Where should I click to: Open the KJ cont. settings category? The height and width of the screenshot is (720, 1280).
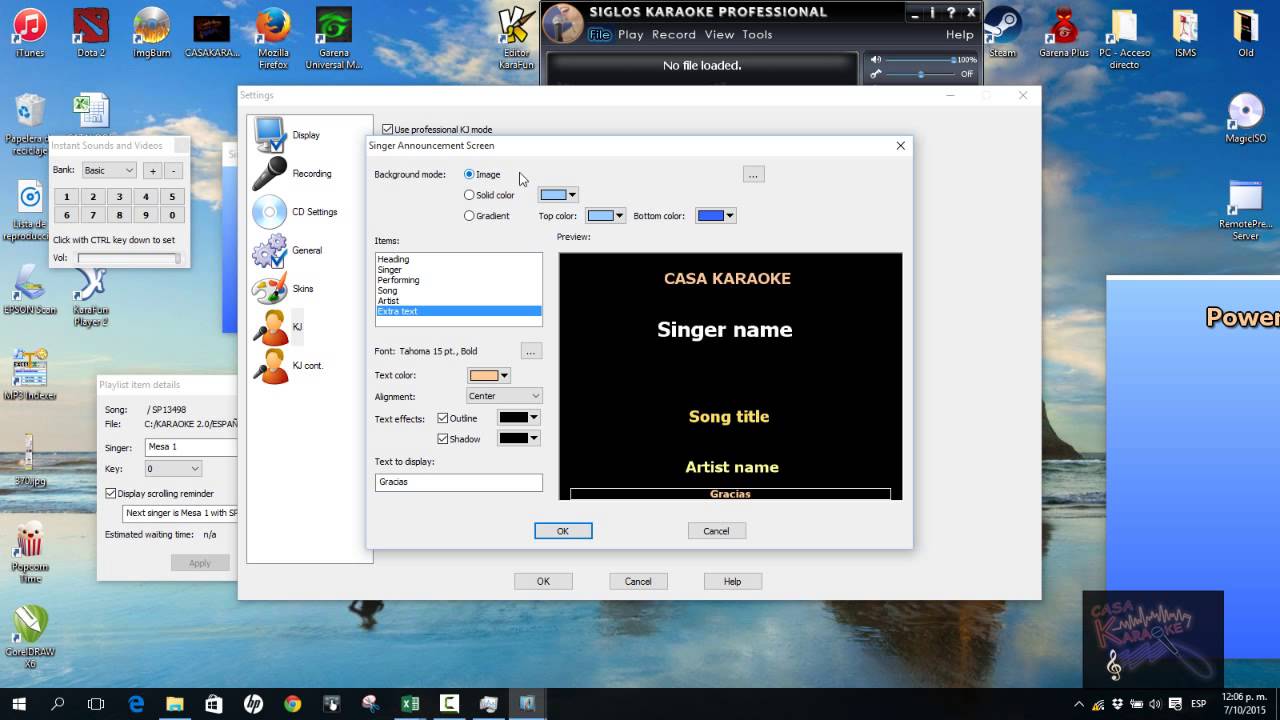click(288, 366)
